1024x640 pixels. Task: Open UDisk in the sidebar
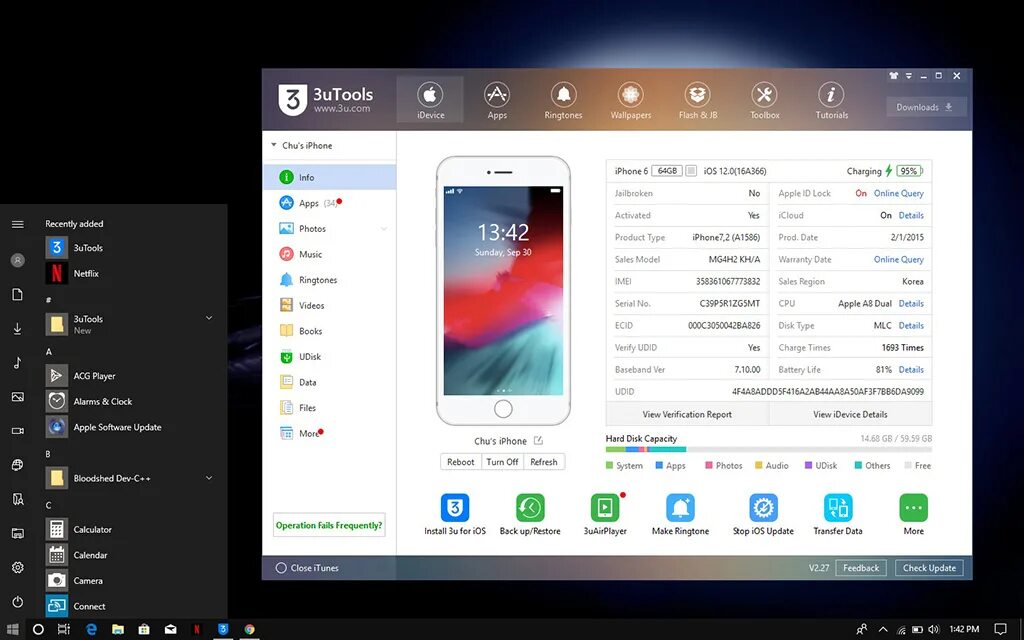(x=329, y=357)
